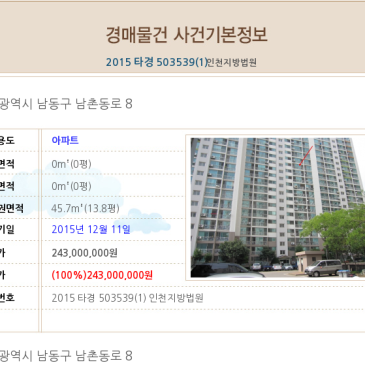Click the second 0㎡(0평) area value
365x365 pixels.
pyautogui.click(x=71, y=186)
